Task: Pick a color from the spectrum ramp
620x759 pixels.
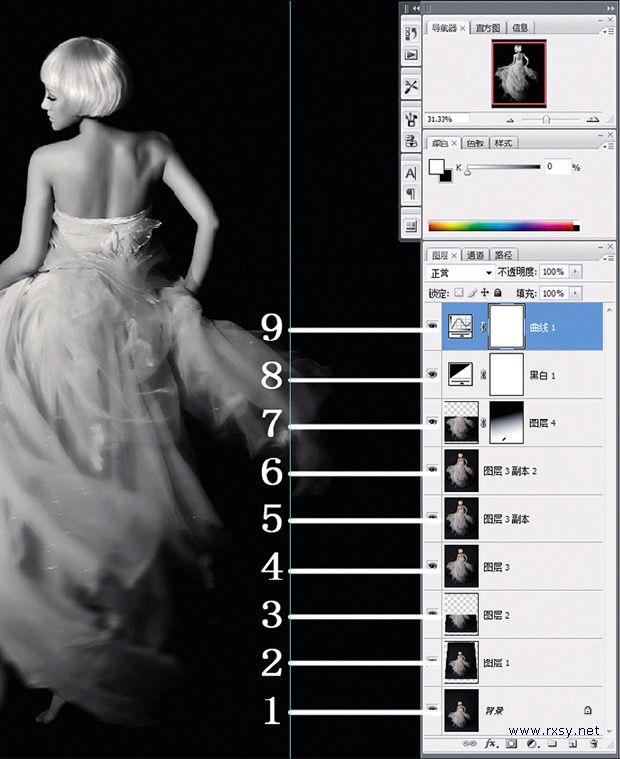Action: pos(503,226)
